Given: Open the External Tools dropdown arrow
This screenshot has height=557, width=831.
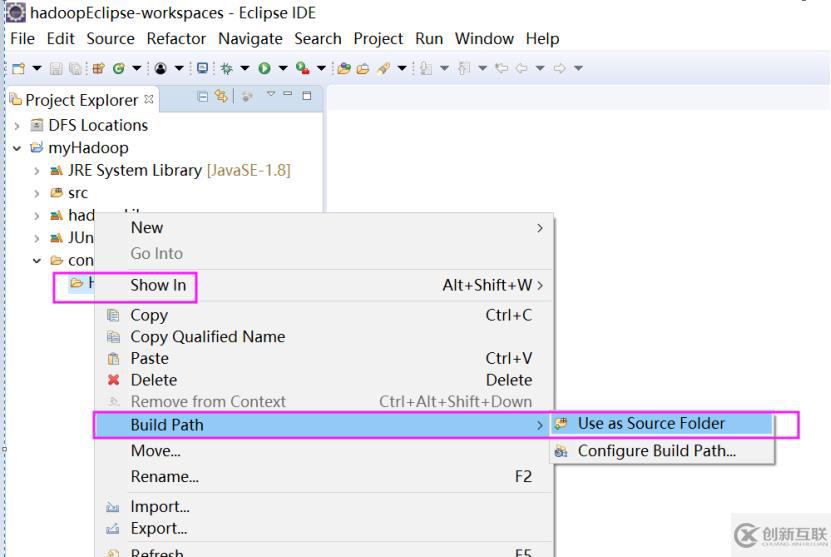Looking at the screenshot, I should coord(321,68).
